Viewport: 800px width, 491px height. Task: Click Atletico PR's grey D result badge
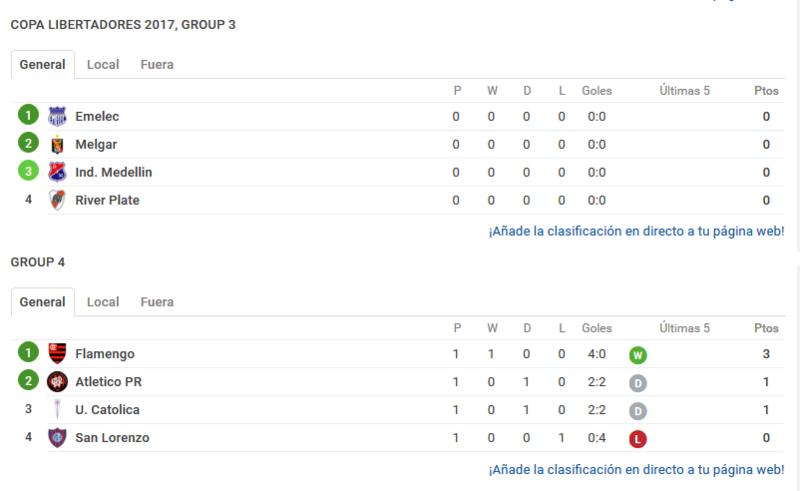coord(638,383)
